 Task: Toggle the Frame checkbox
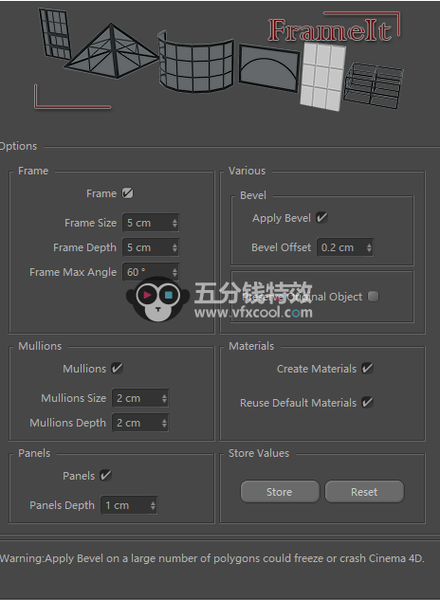(x=127, y=193)
